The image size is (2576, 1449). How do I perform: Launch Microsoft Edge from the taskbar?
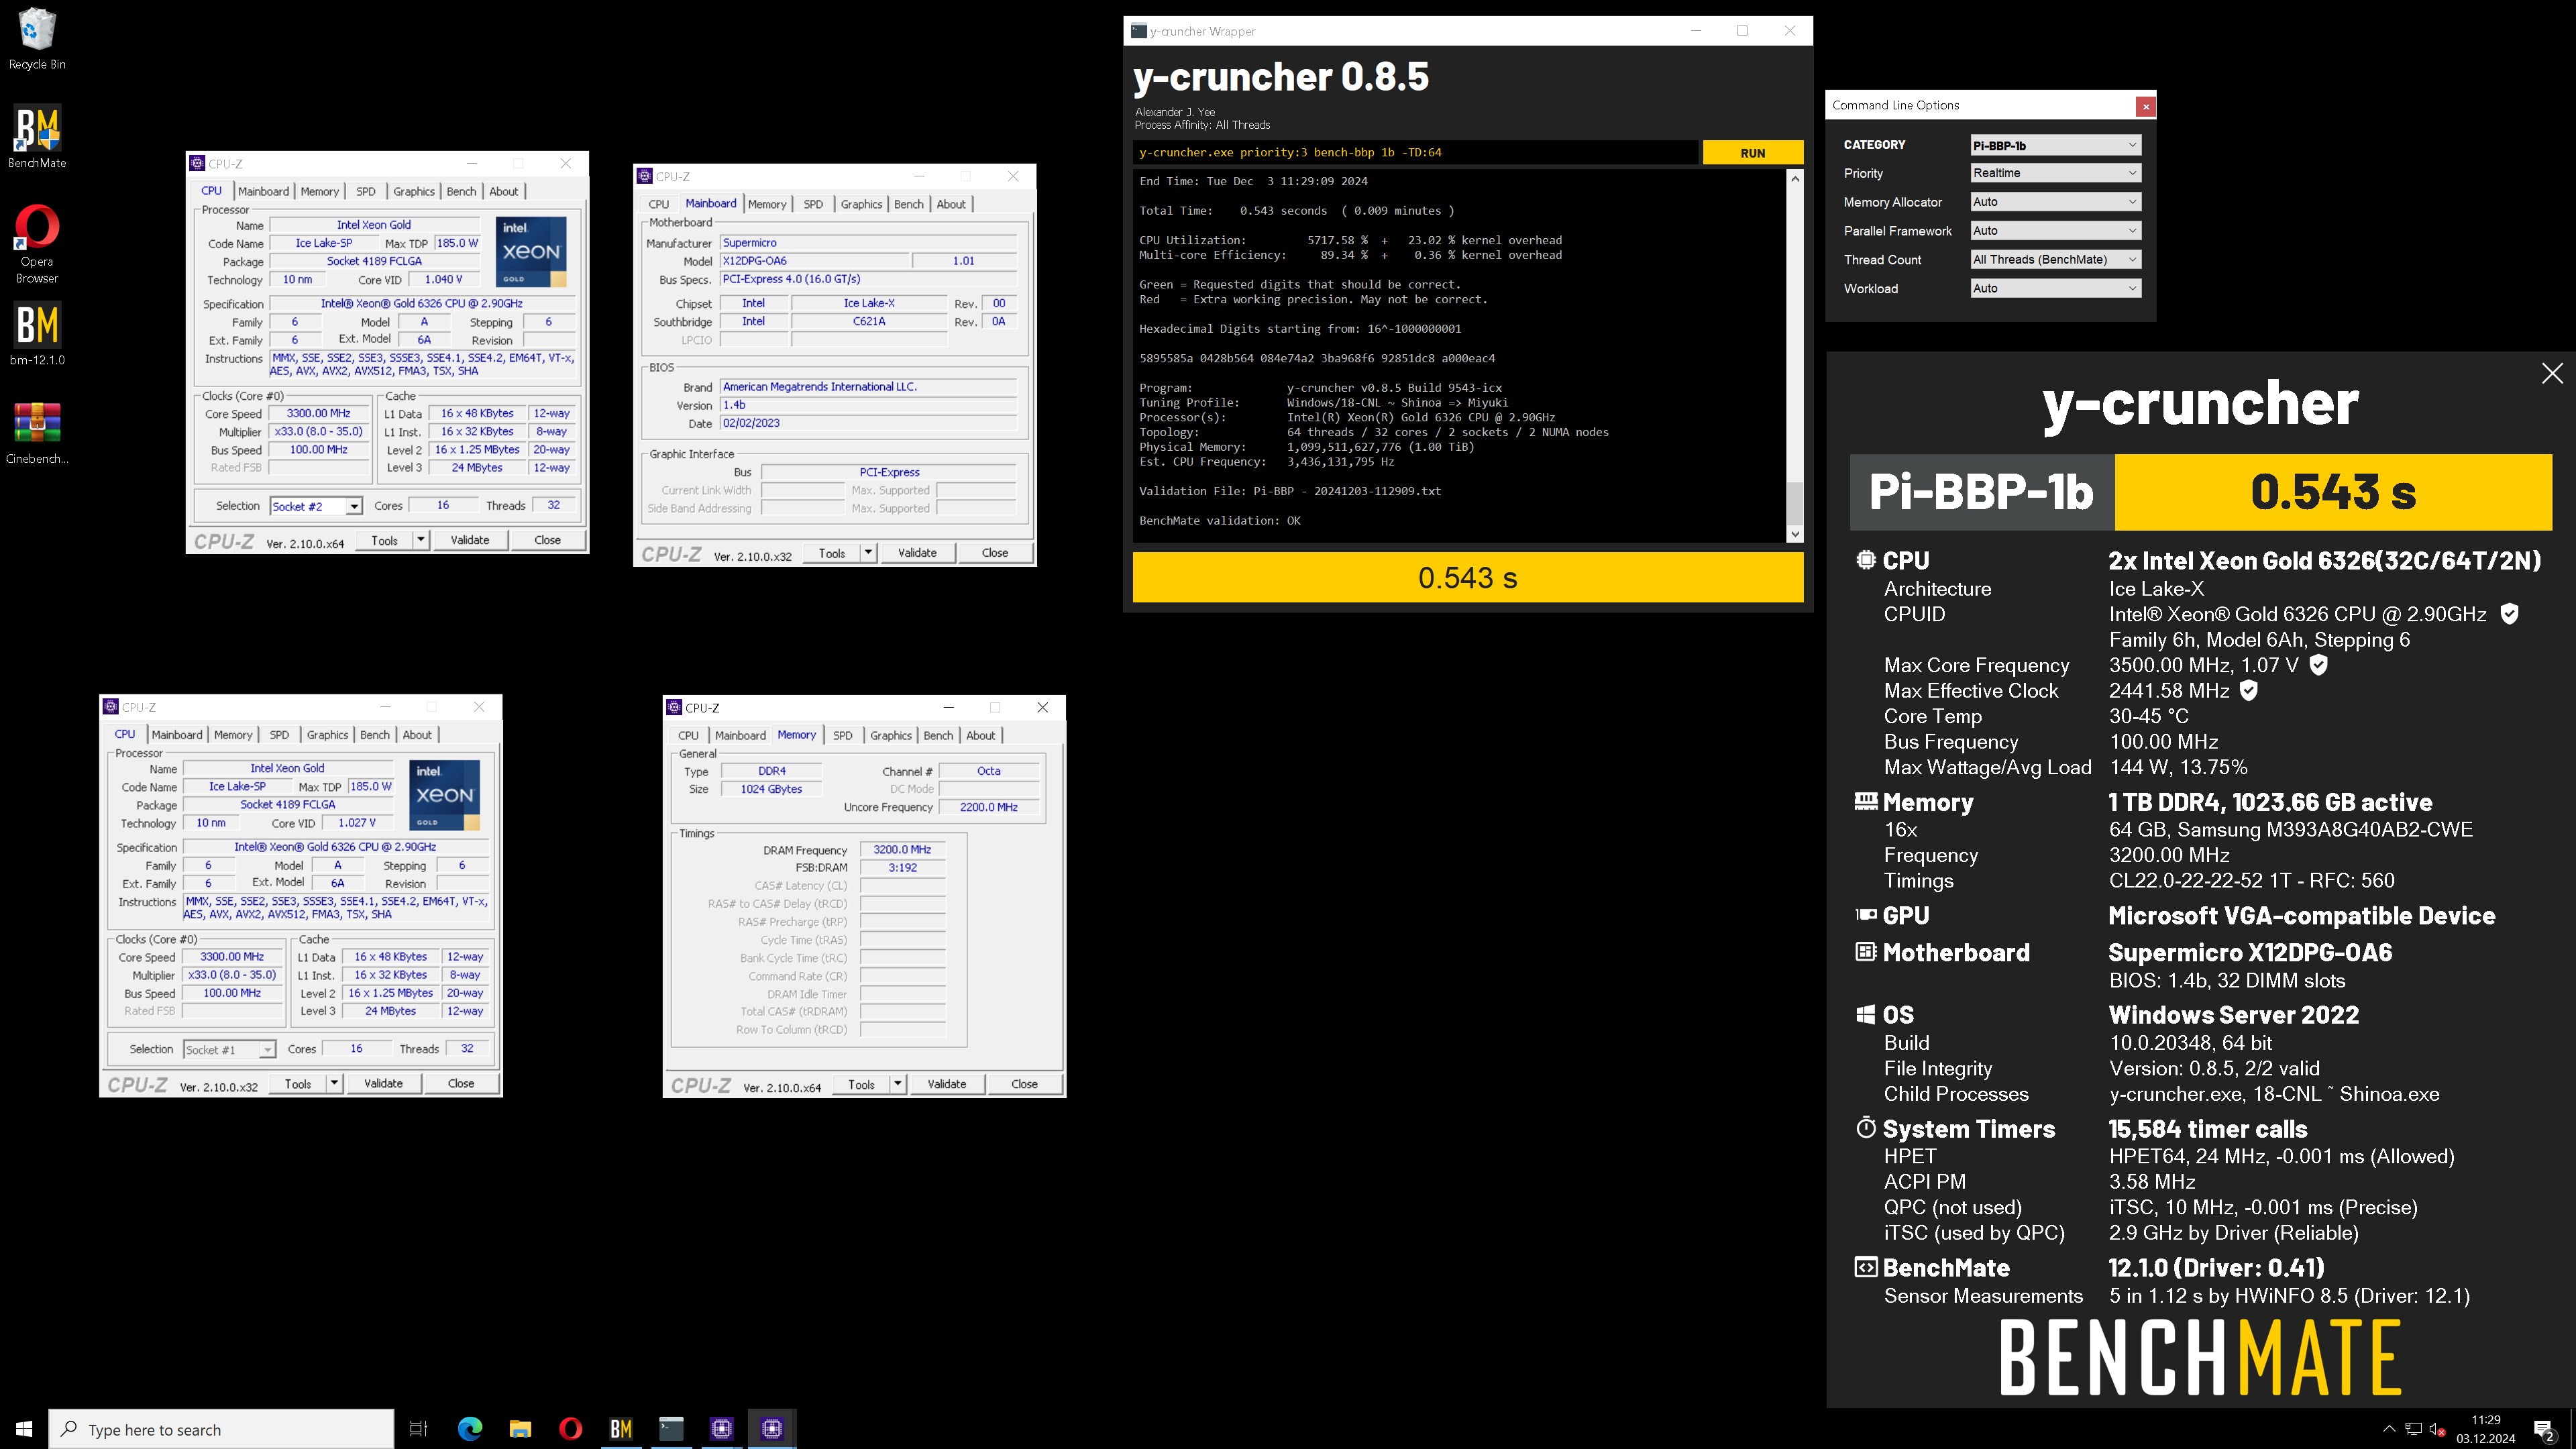pyautogui.click(x=470, y=1428)
